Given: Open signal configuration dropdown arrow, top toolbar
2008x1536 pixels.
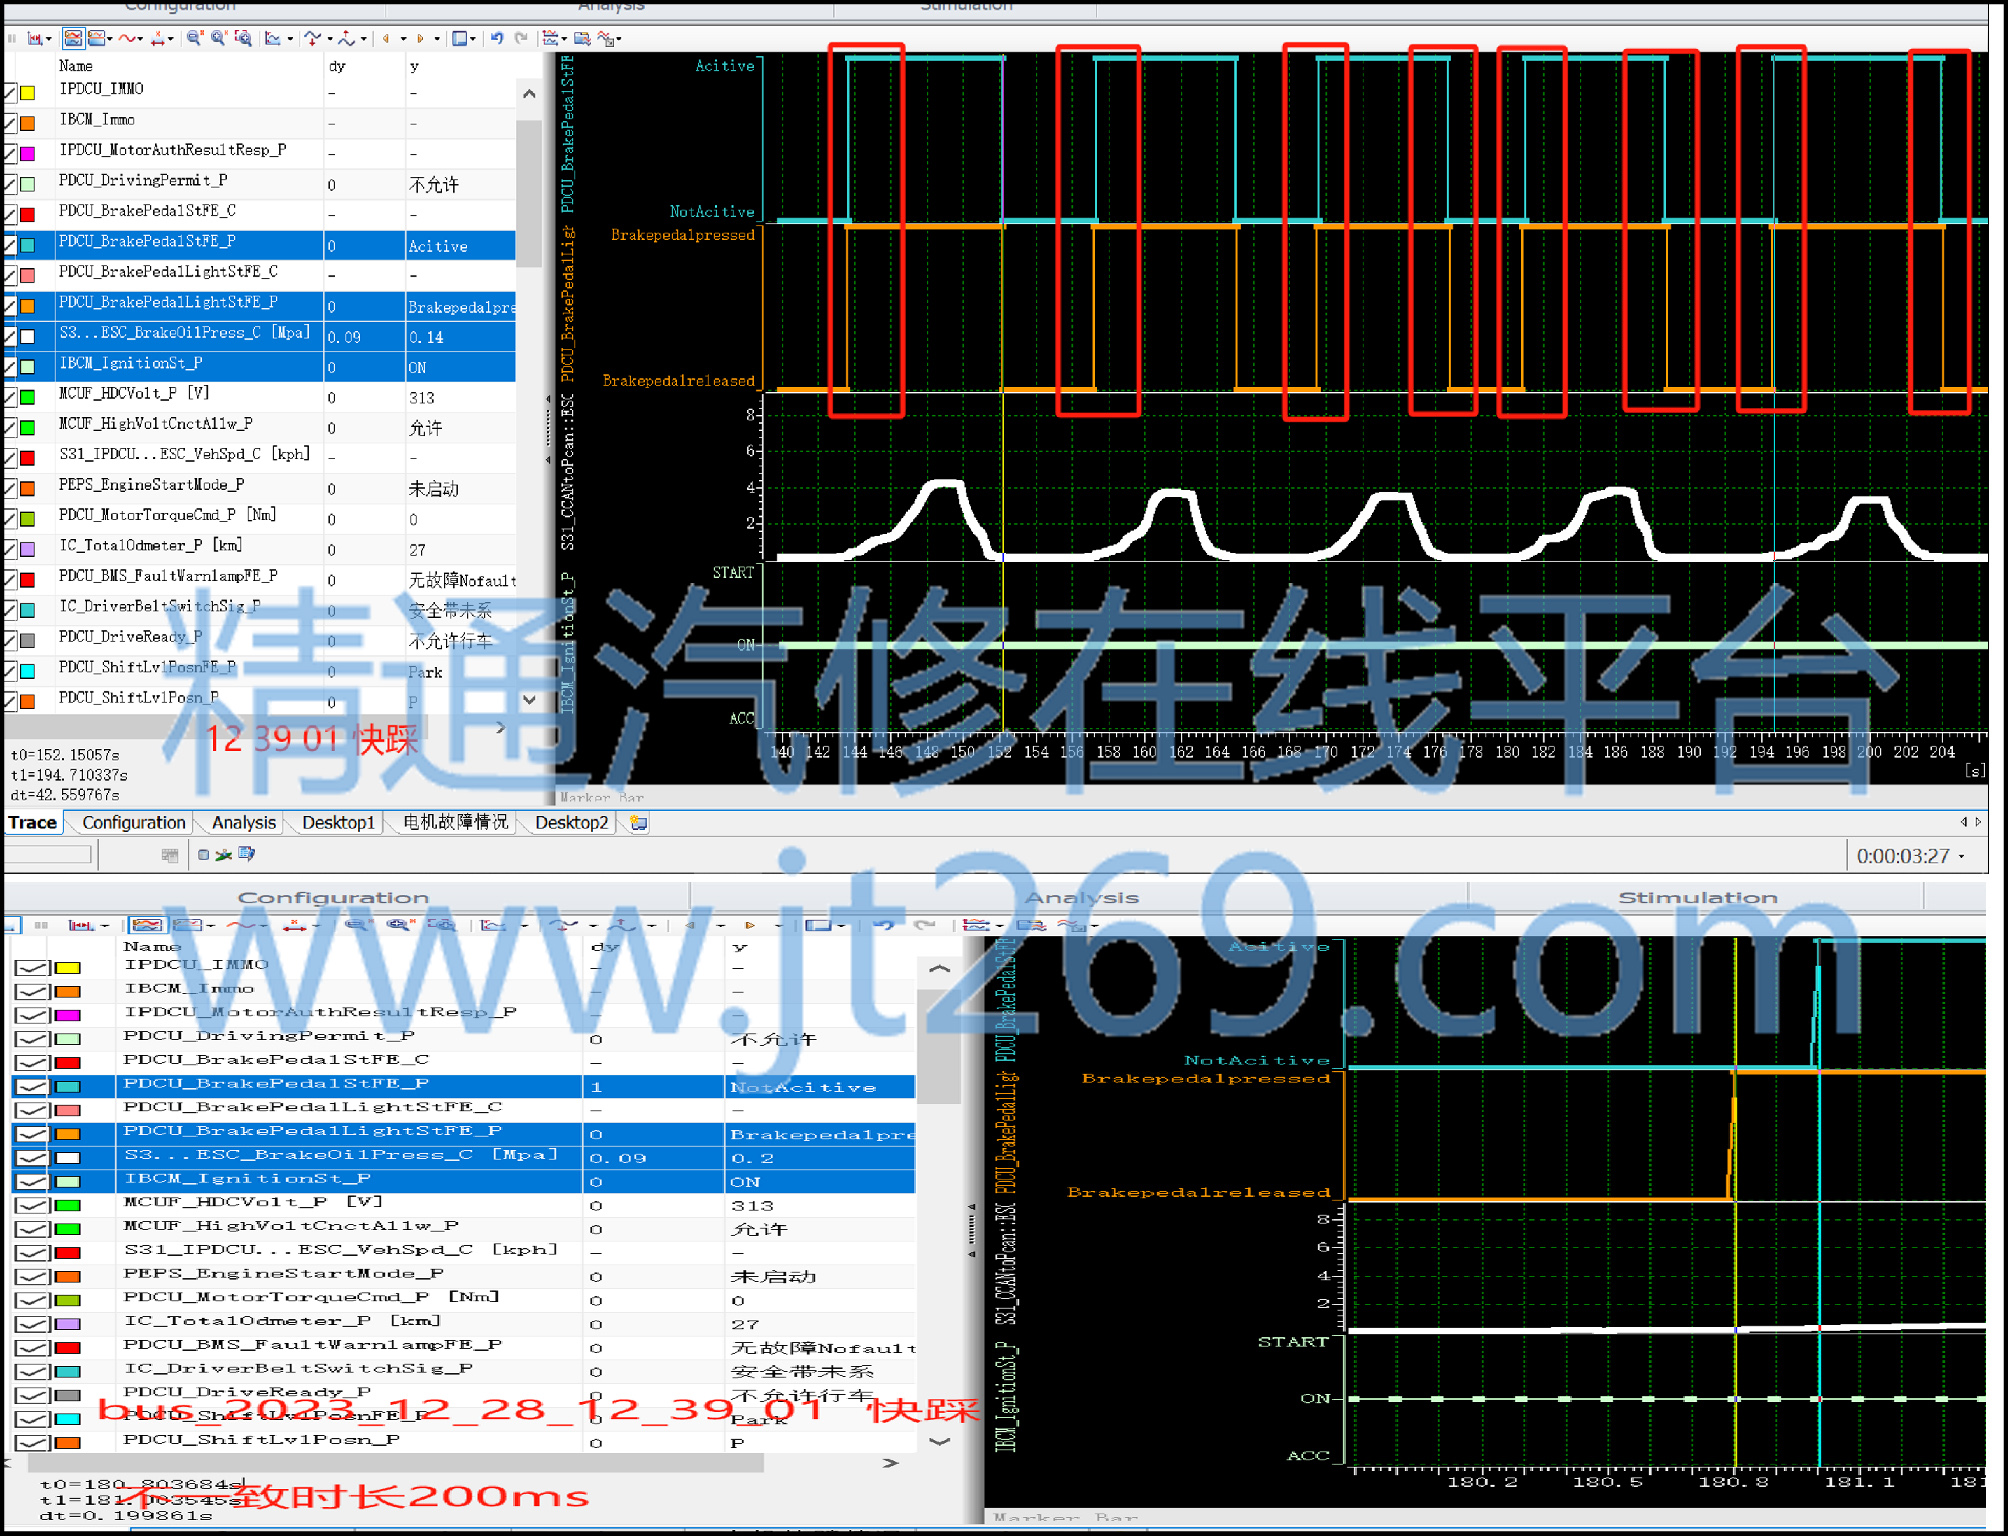Looking at the screenshot, I should (x=564, y=39).
